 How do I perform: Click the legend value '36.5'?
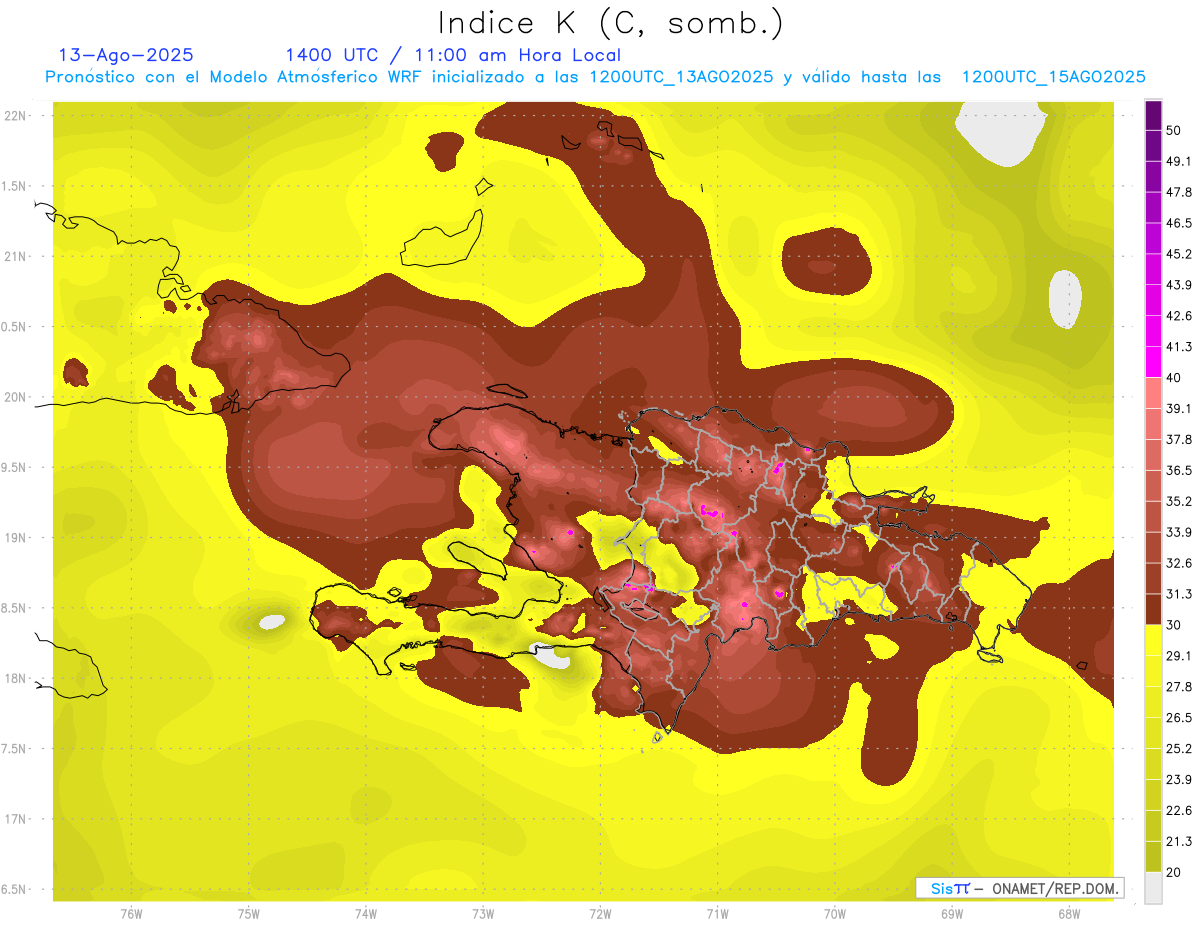pos(1179,470)
